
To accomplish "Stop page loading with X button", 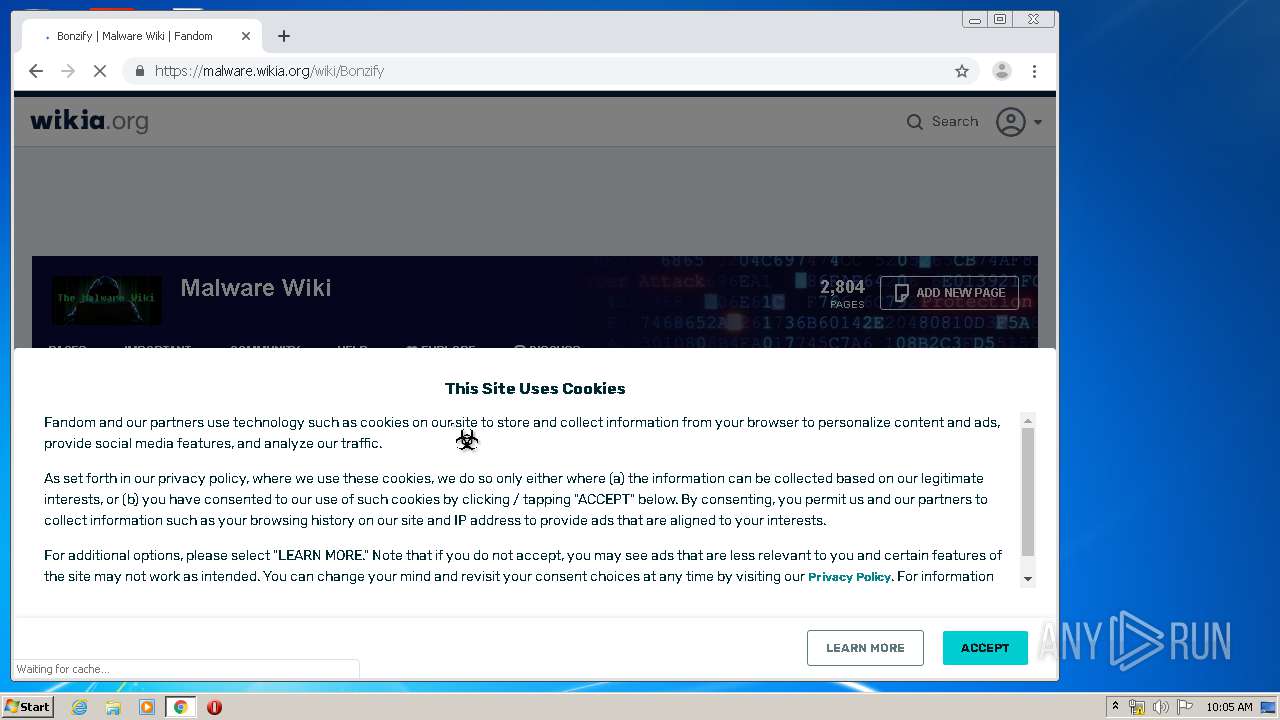I will [100, 71].
